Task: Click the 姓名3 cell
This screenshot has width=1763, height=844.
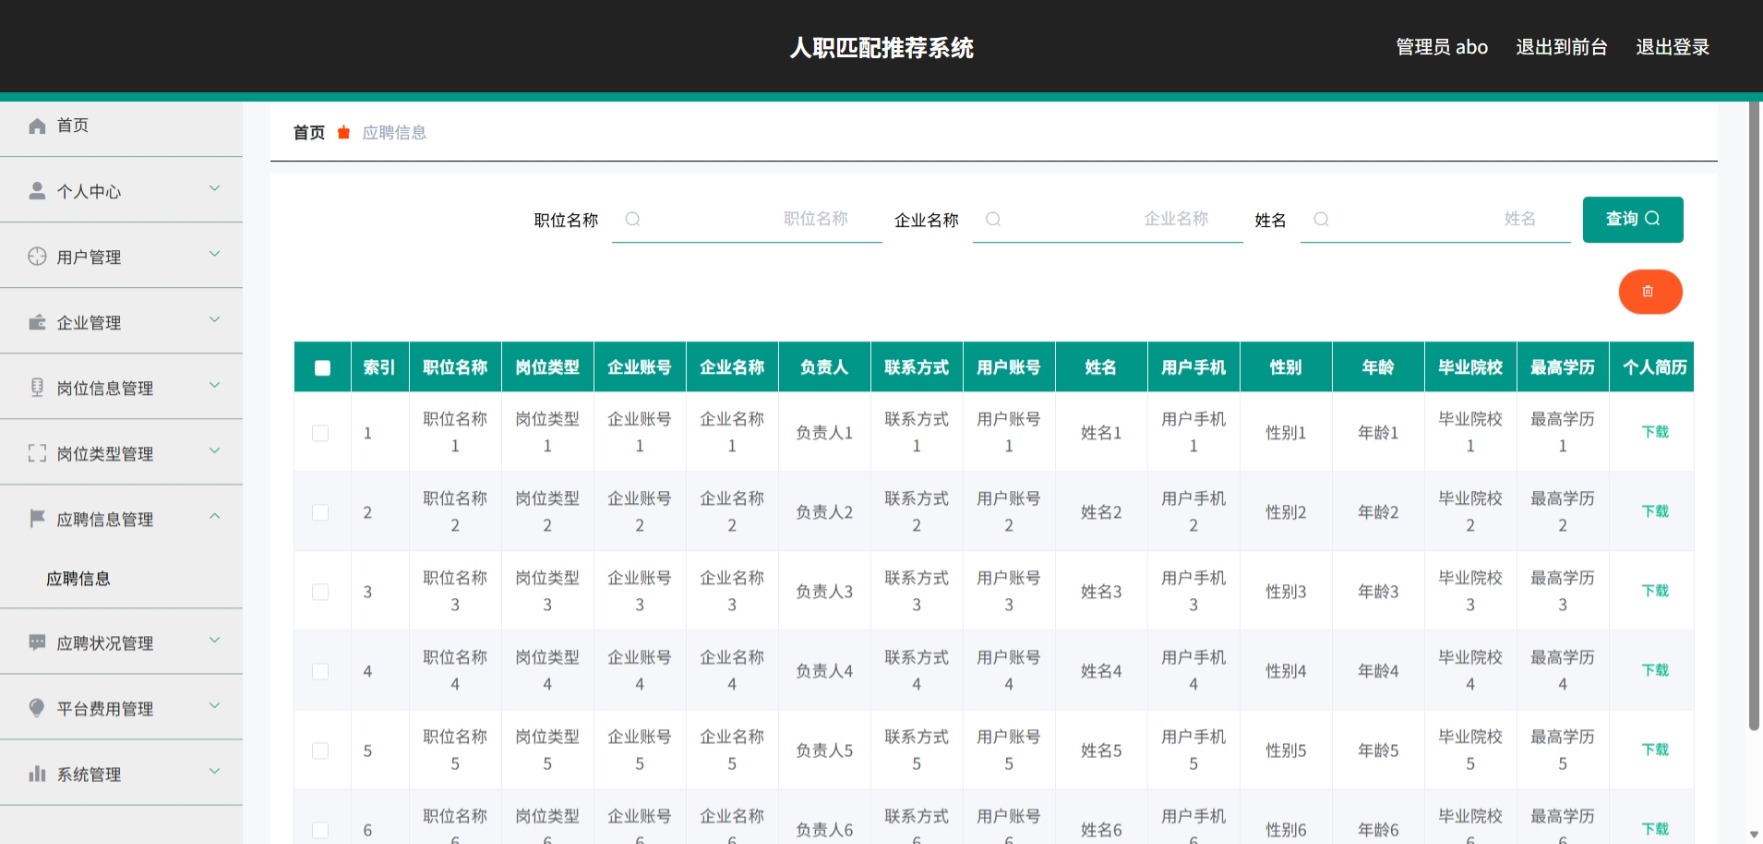Action: pyautogui.click(x=1101, y=592)
